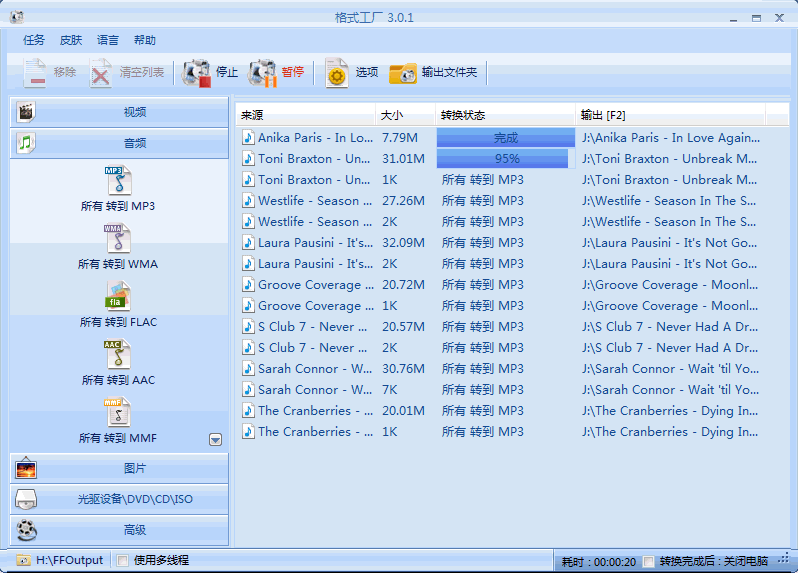The width and height of the screenshot is (798, 573).
Task: Click the 音频 music note icon
Action: [x=25, y=143]
